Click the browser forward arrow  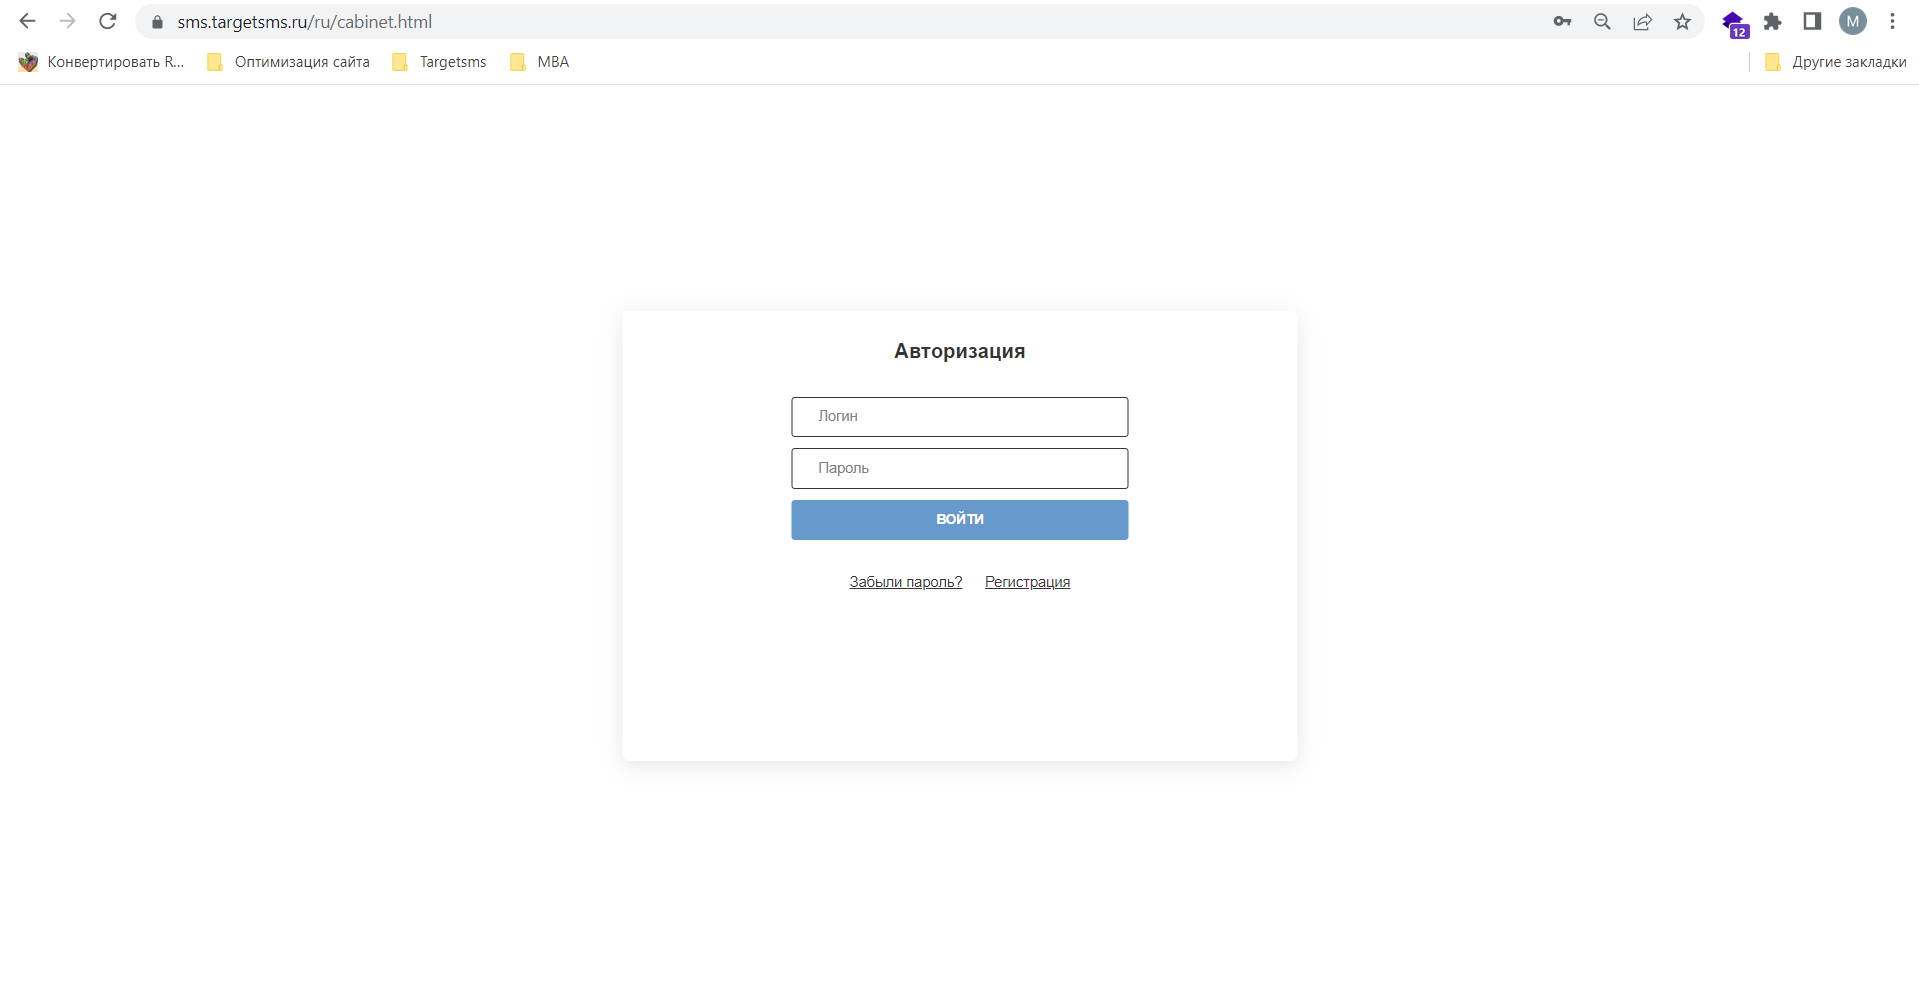click(67, 21)
